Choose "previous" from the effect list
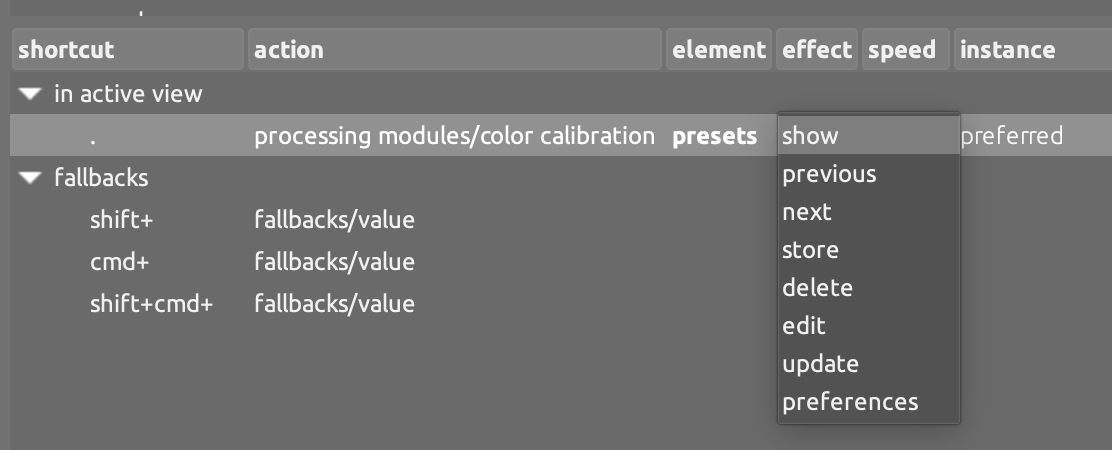Screen dimensions: 1112x450 (829, 174)
